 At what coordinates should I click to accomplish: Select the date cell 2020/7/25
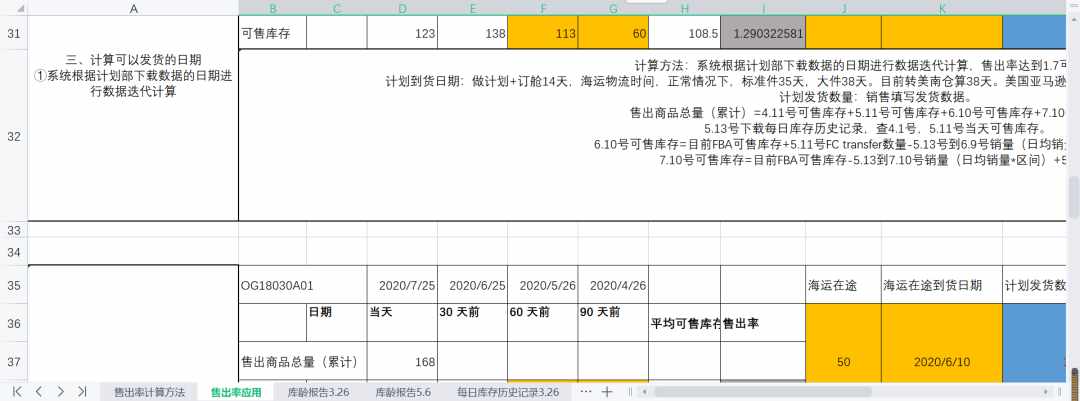(x=402, y=285)
